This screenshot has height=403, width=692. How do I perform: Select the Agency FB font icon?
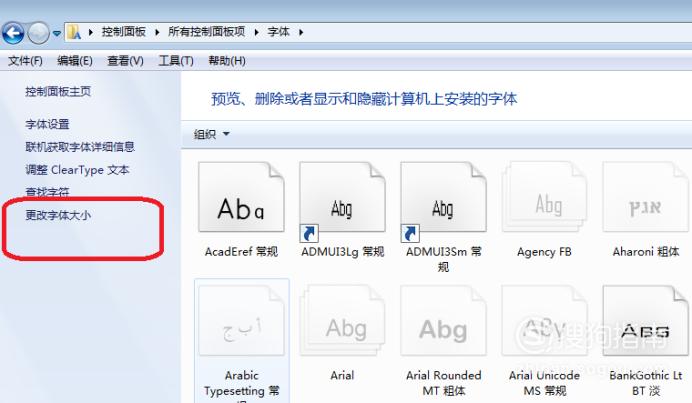[x=545, y=197]
